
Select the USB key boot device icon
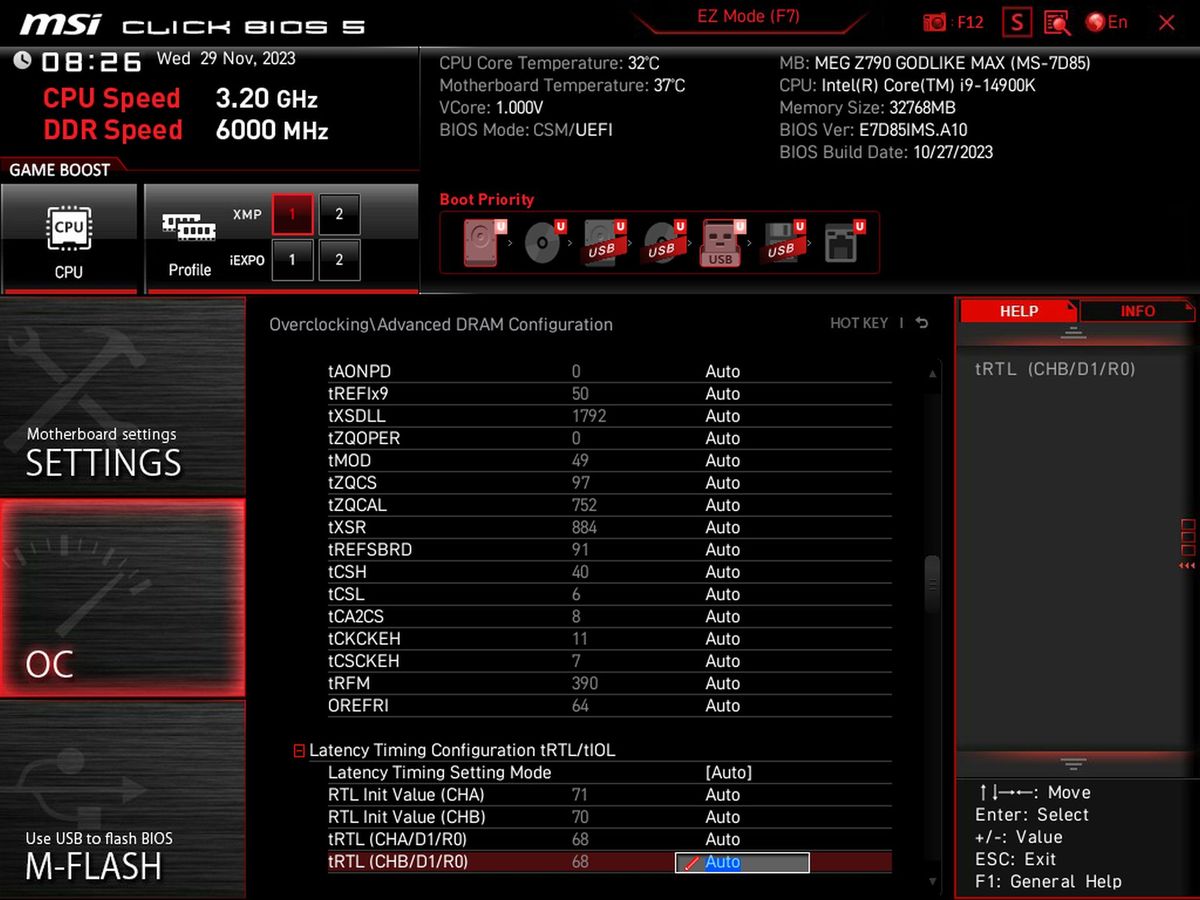pos(720,242)
